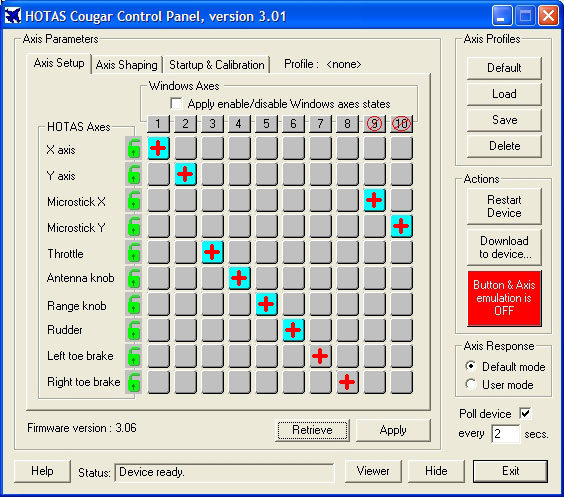Click the circled Windows axis 9 header
The image size is (564, 497).
point(374,124)
